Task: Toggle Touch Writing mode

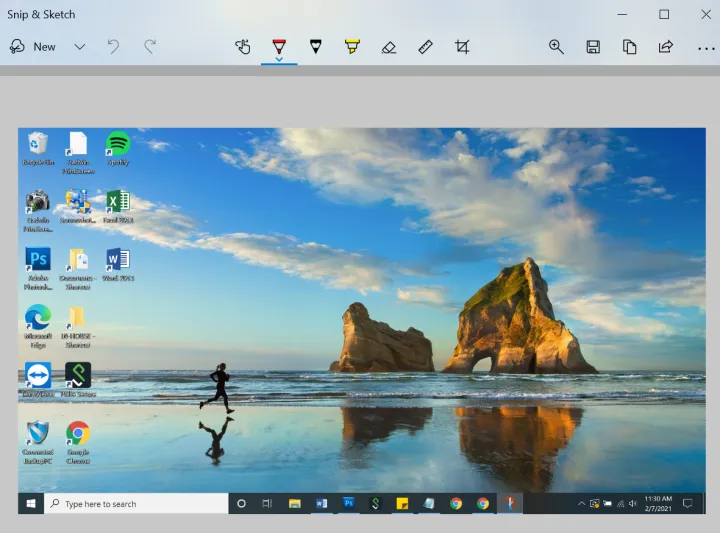Action: 242,47
